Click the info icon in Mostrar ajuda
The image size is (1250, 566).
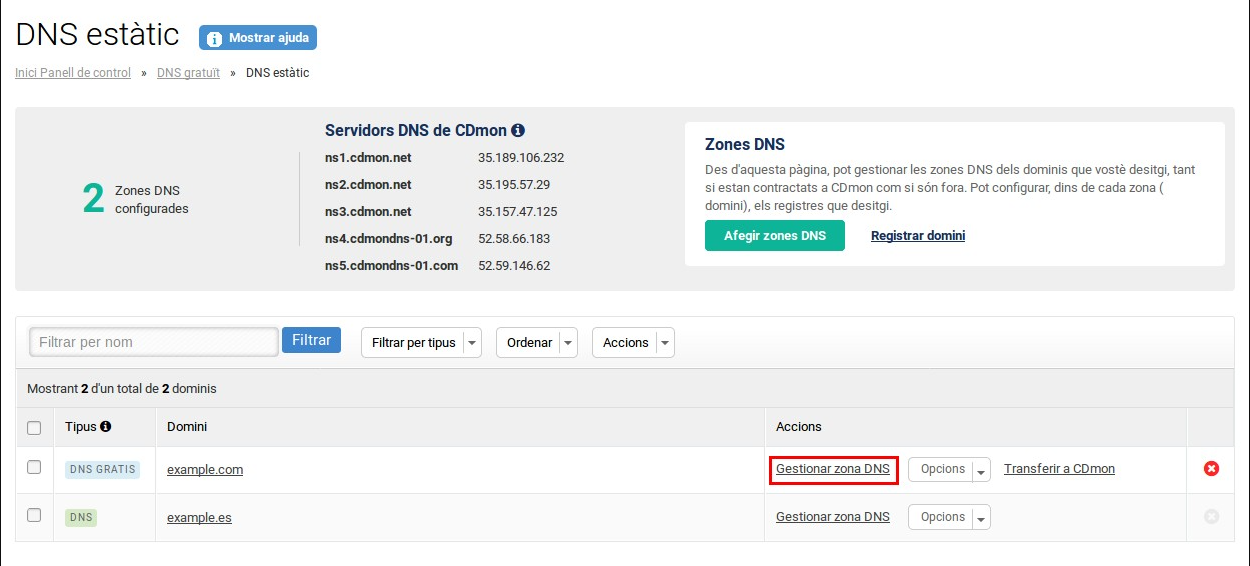(x=214, y=39)
